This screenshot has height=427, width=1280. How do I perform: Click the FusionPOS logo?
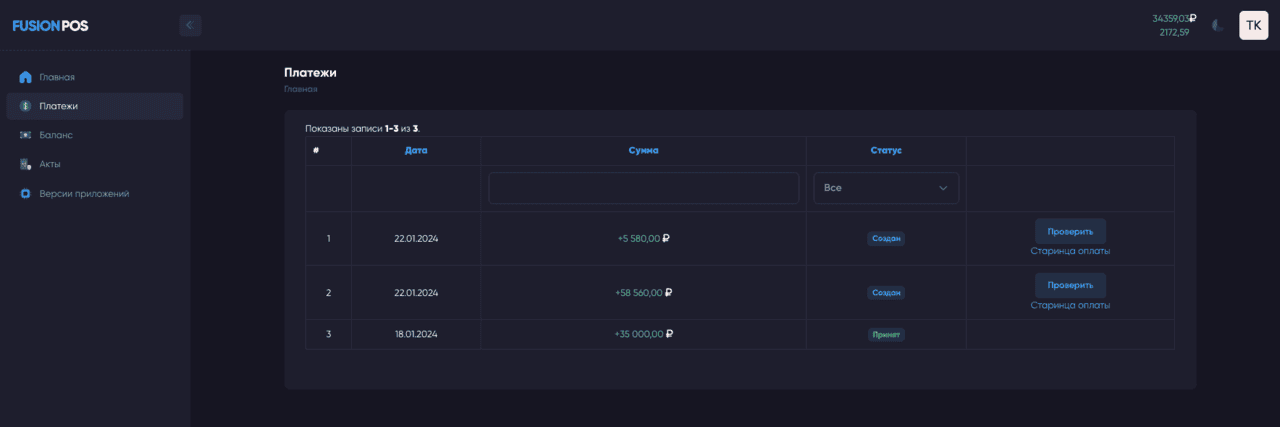pos(50,26)
